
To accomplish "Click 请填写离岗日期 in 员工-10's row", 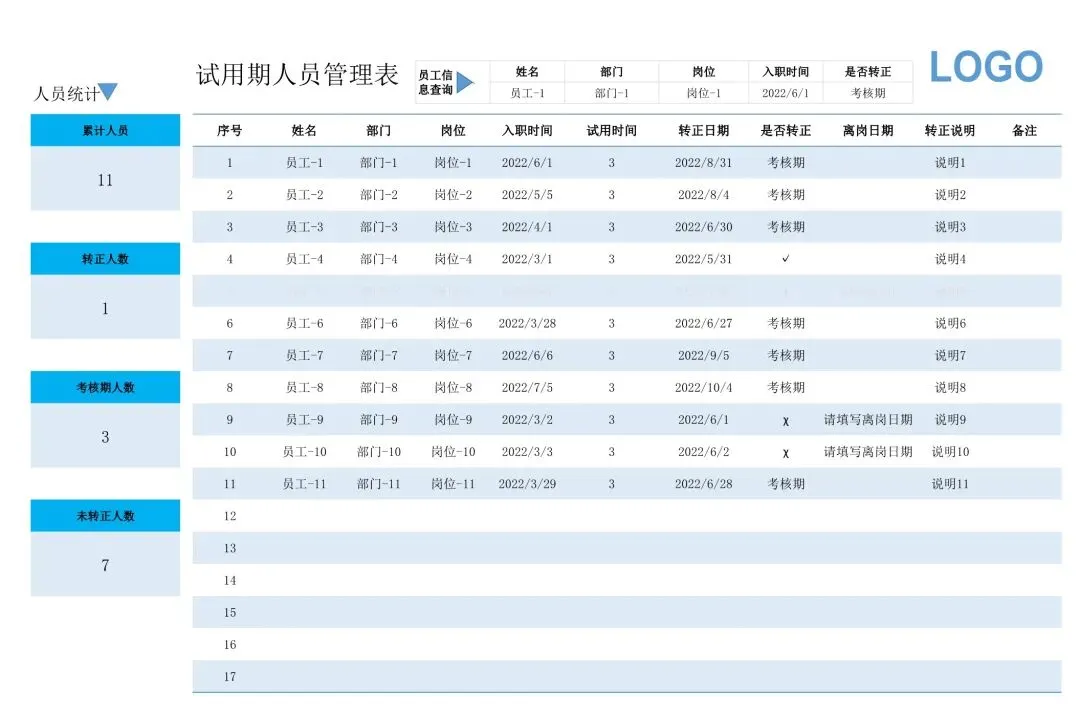I will pyautogui.click(x=868, y=452).
